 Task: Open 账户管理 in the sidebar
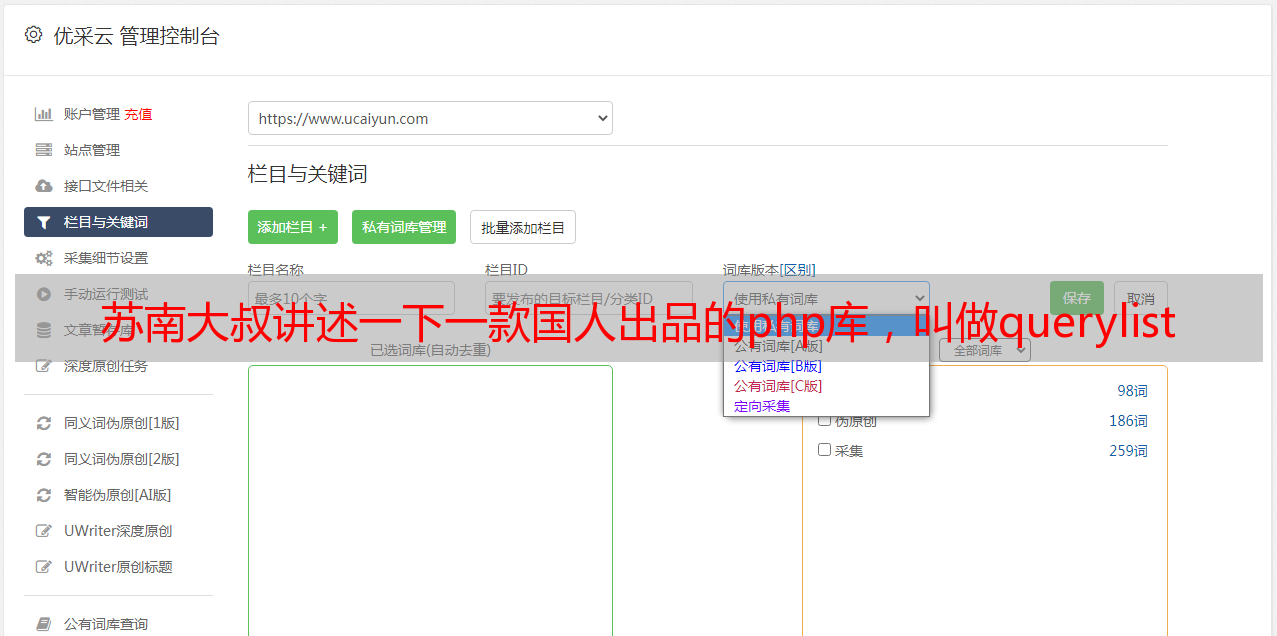click(x=92, y=114)
